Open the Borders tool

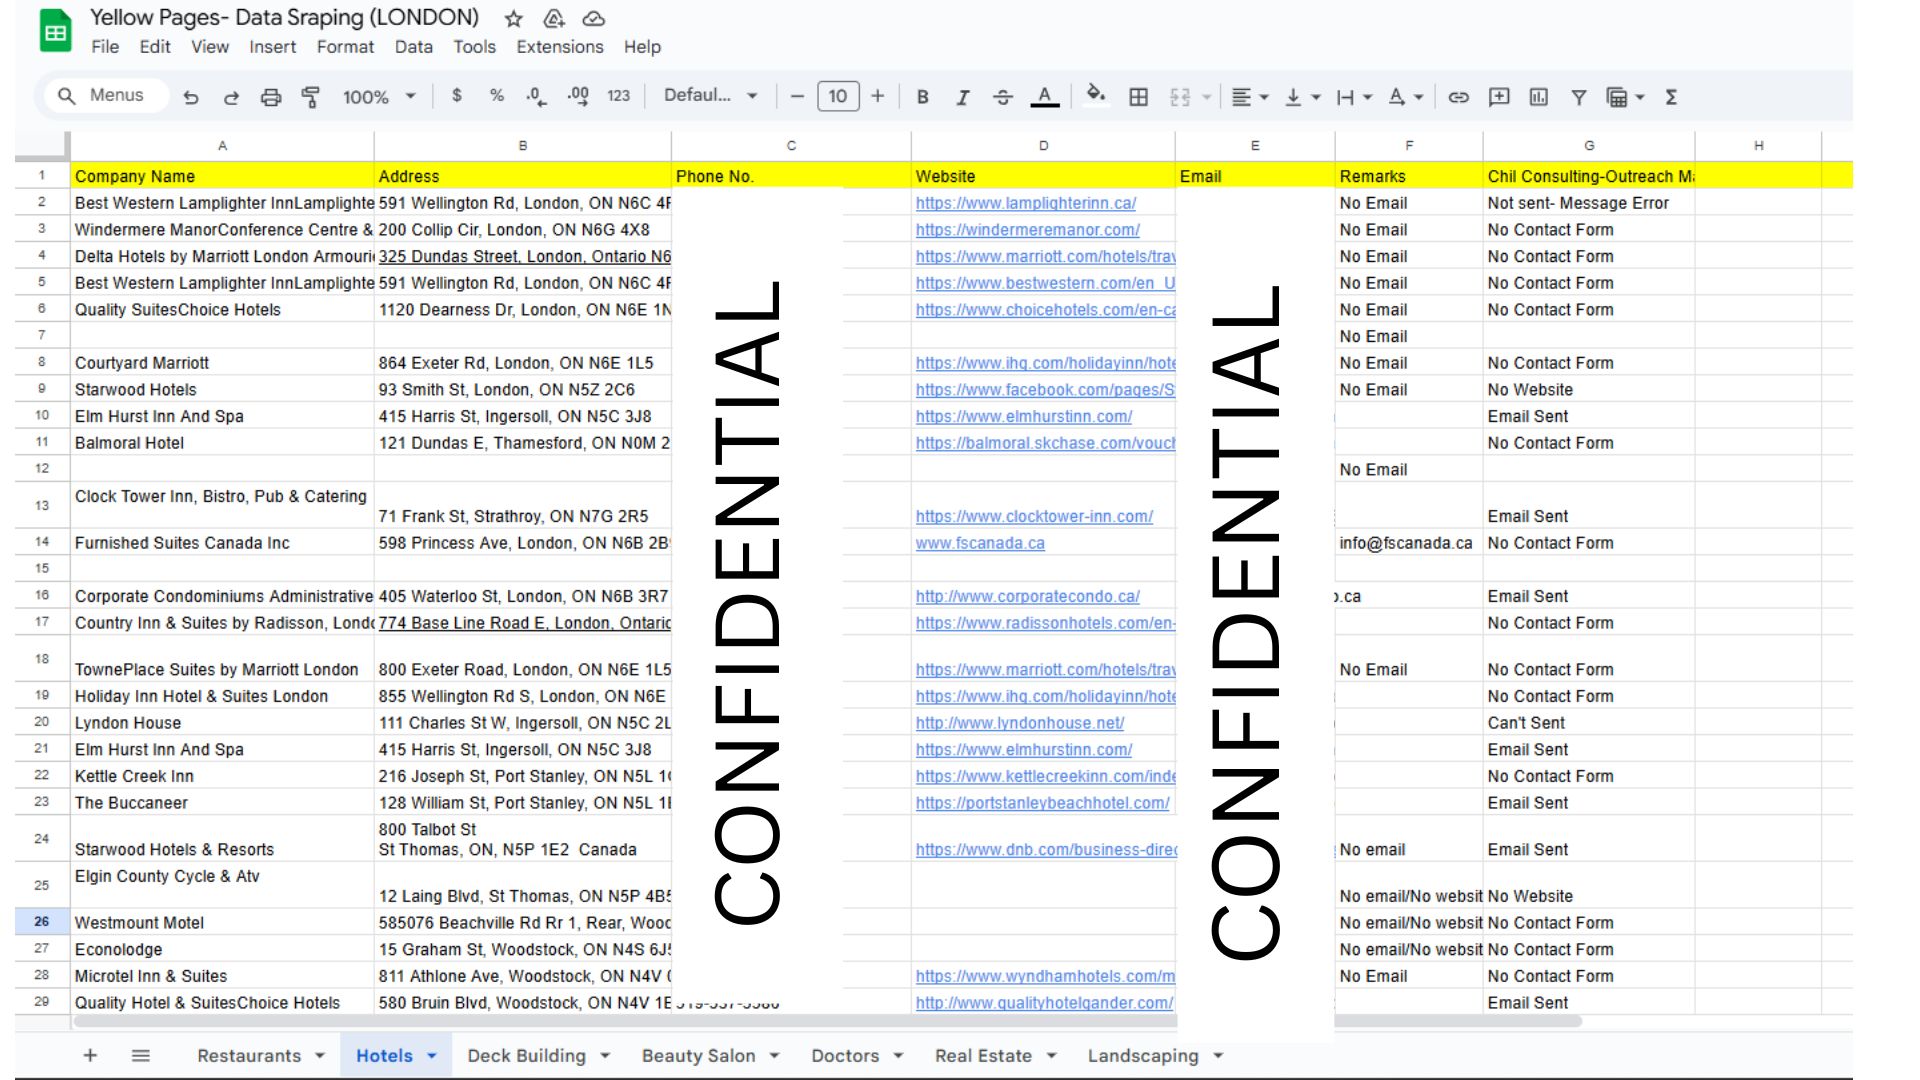pyautogui.click(x=1138, y=97)
